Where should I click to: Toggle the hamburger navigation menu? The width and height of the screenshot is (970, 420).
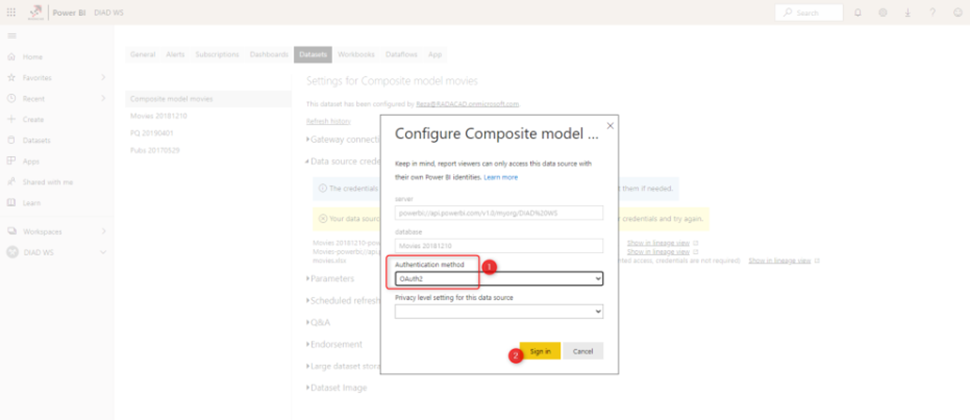pos(11,36)
